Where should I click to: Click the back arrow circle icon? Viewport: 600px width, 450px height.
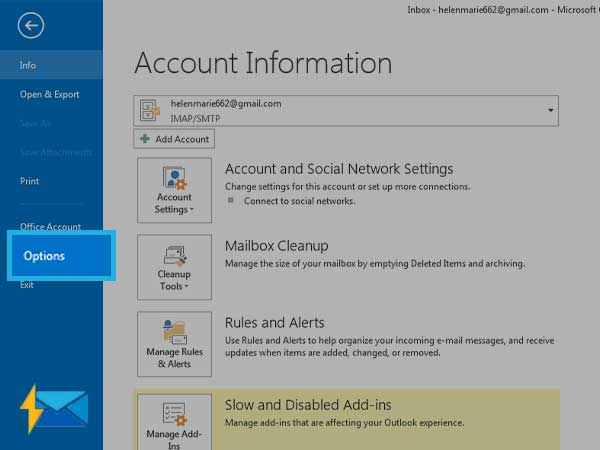click(x=31, y=25)
